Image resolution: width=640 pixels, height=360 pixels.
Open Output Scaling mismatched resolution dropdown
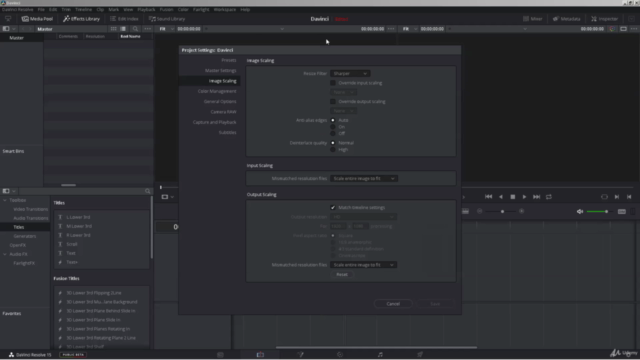[x=363, y=265]
